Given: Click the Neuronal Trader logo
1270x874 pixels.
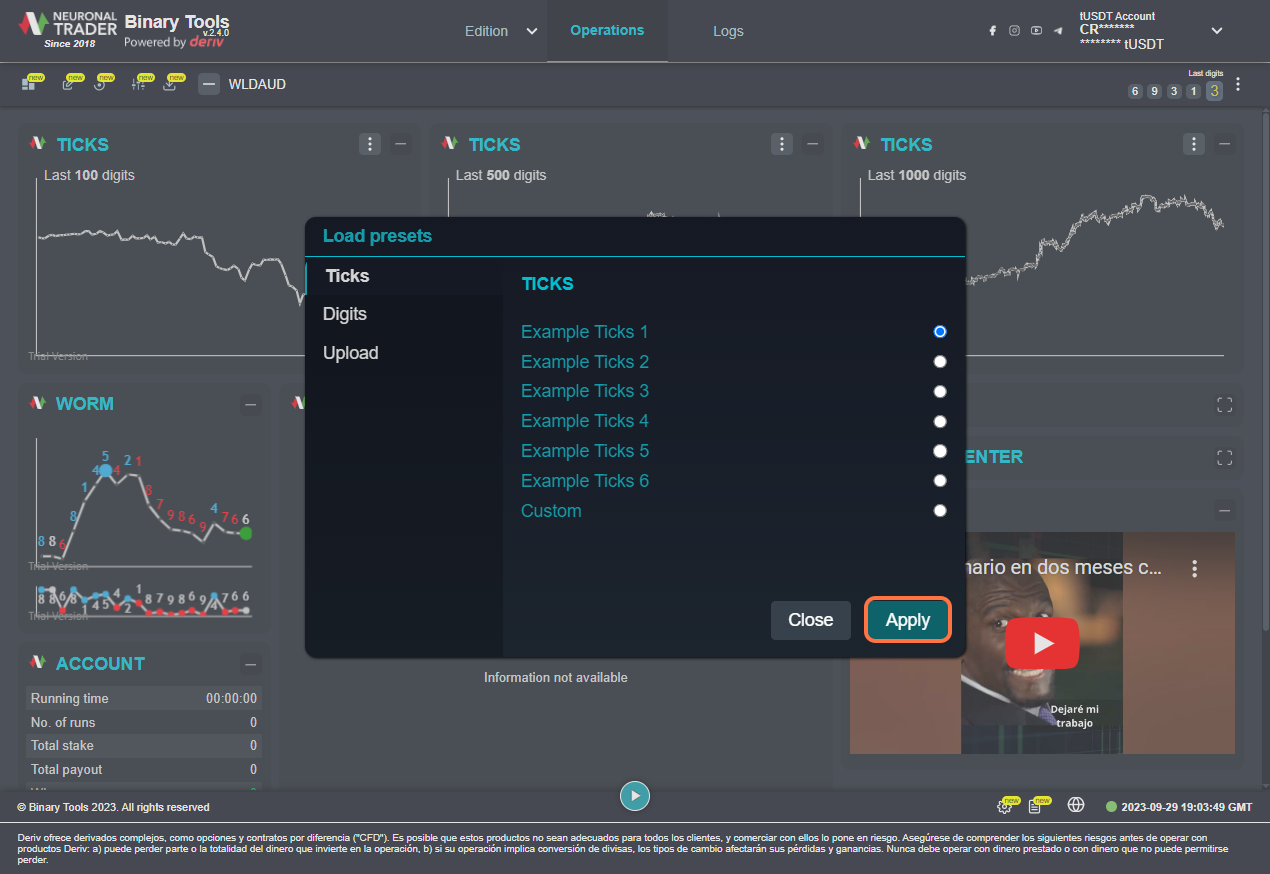Looking at the screenshot, I should click(x=68, y=30).
